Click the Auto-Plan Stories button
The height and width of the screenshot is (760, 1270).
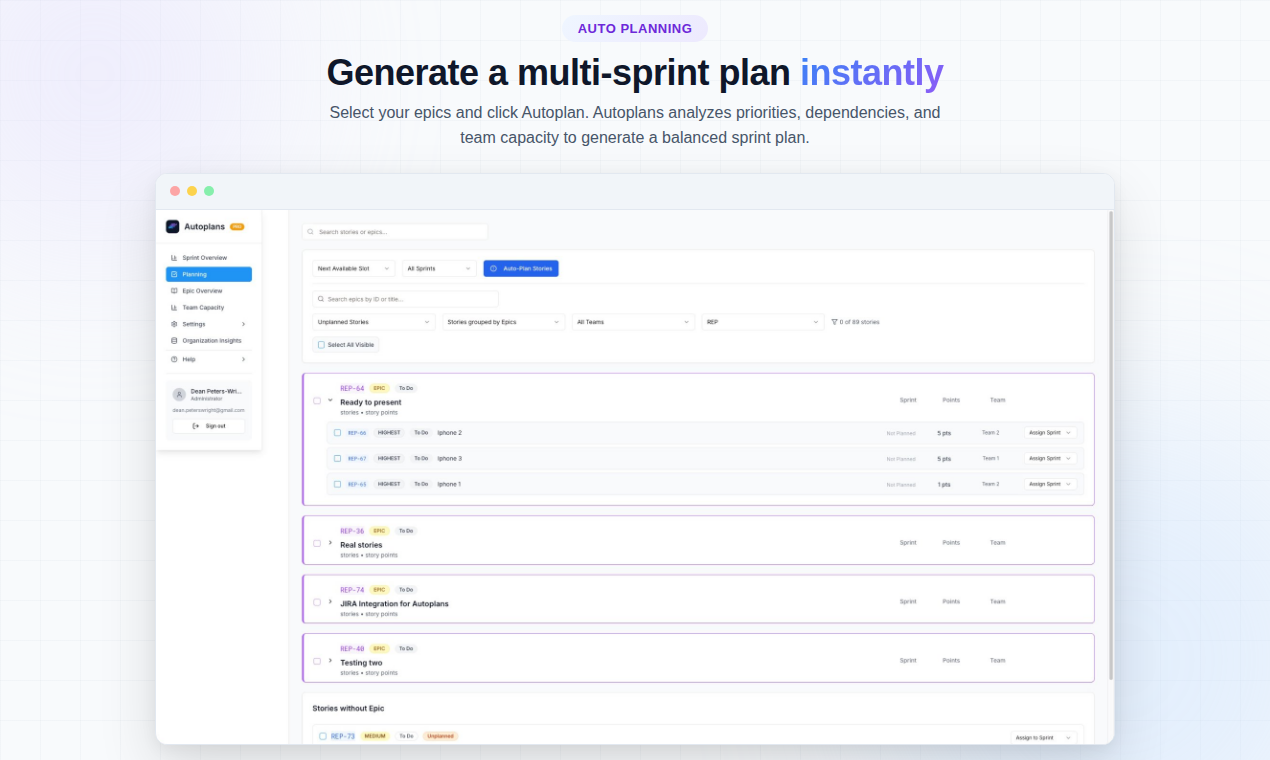pos(521,268)
